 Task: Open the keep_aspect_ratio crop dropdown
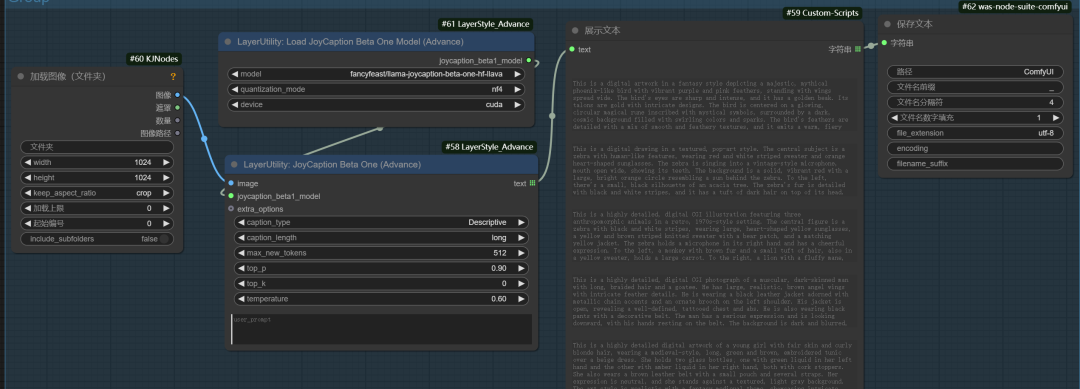[97, 193]
